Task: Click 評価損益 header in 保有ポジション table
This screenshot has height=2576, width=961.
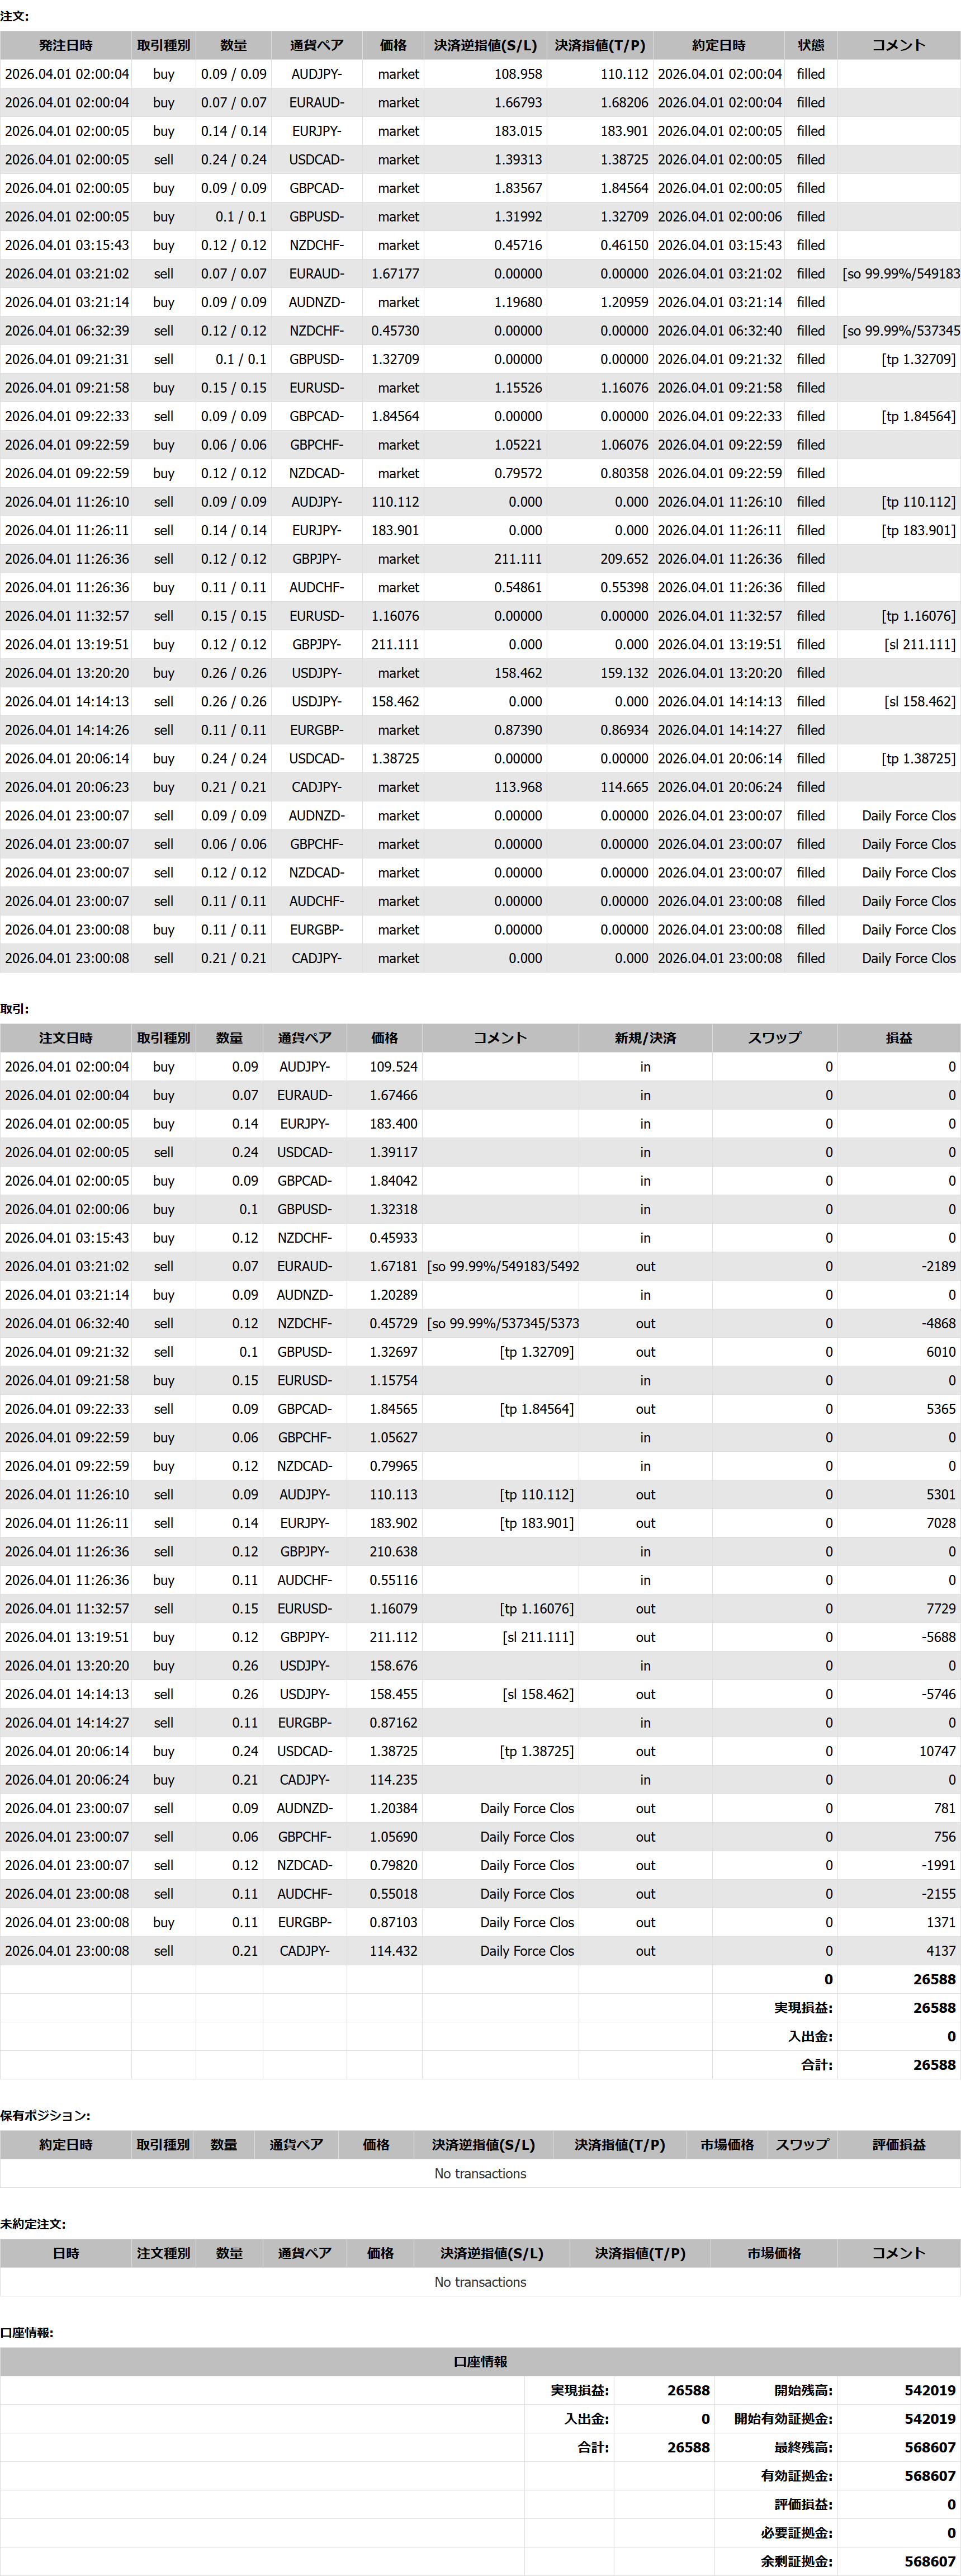Action: click(x=898, y=2145)
